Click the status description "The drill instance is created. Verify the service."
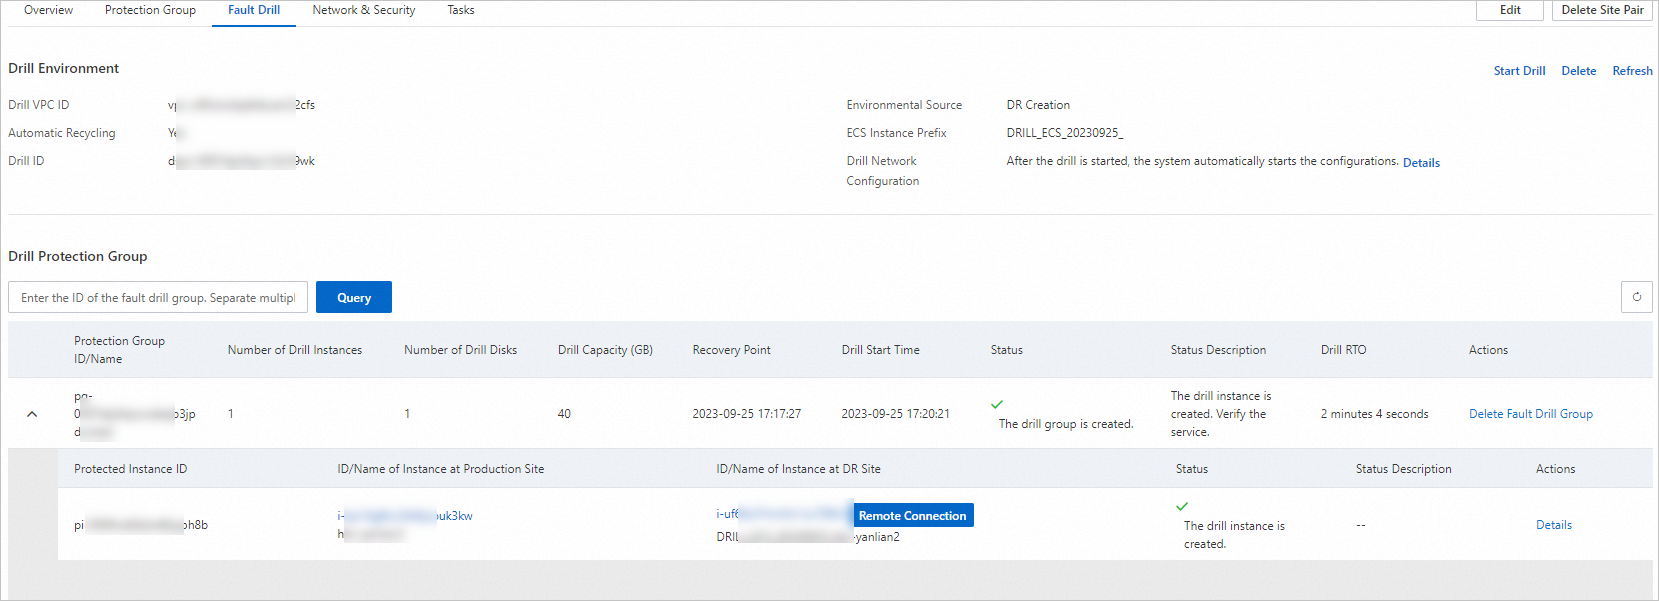 point(1221,414)
